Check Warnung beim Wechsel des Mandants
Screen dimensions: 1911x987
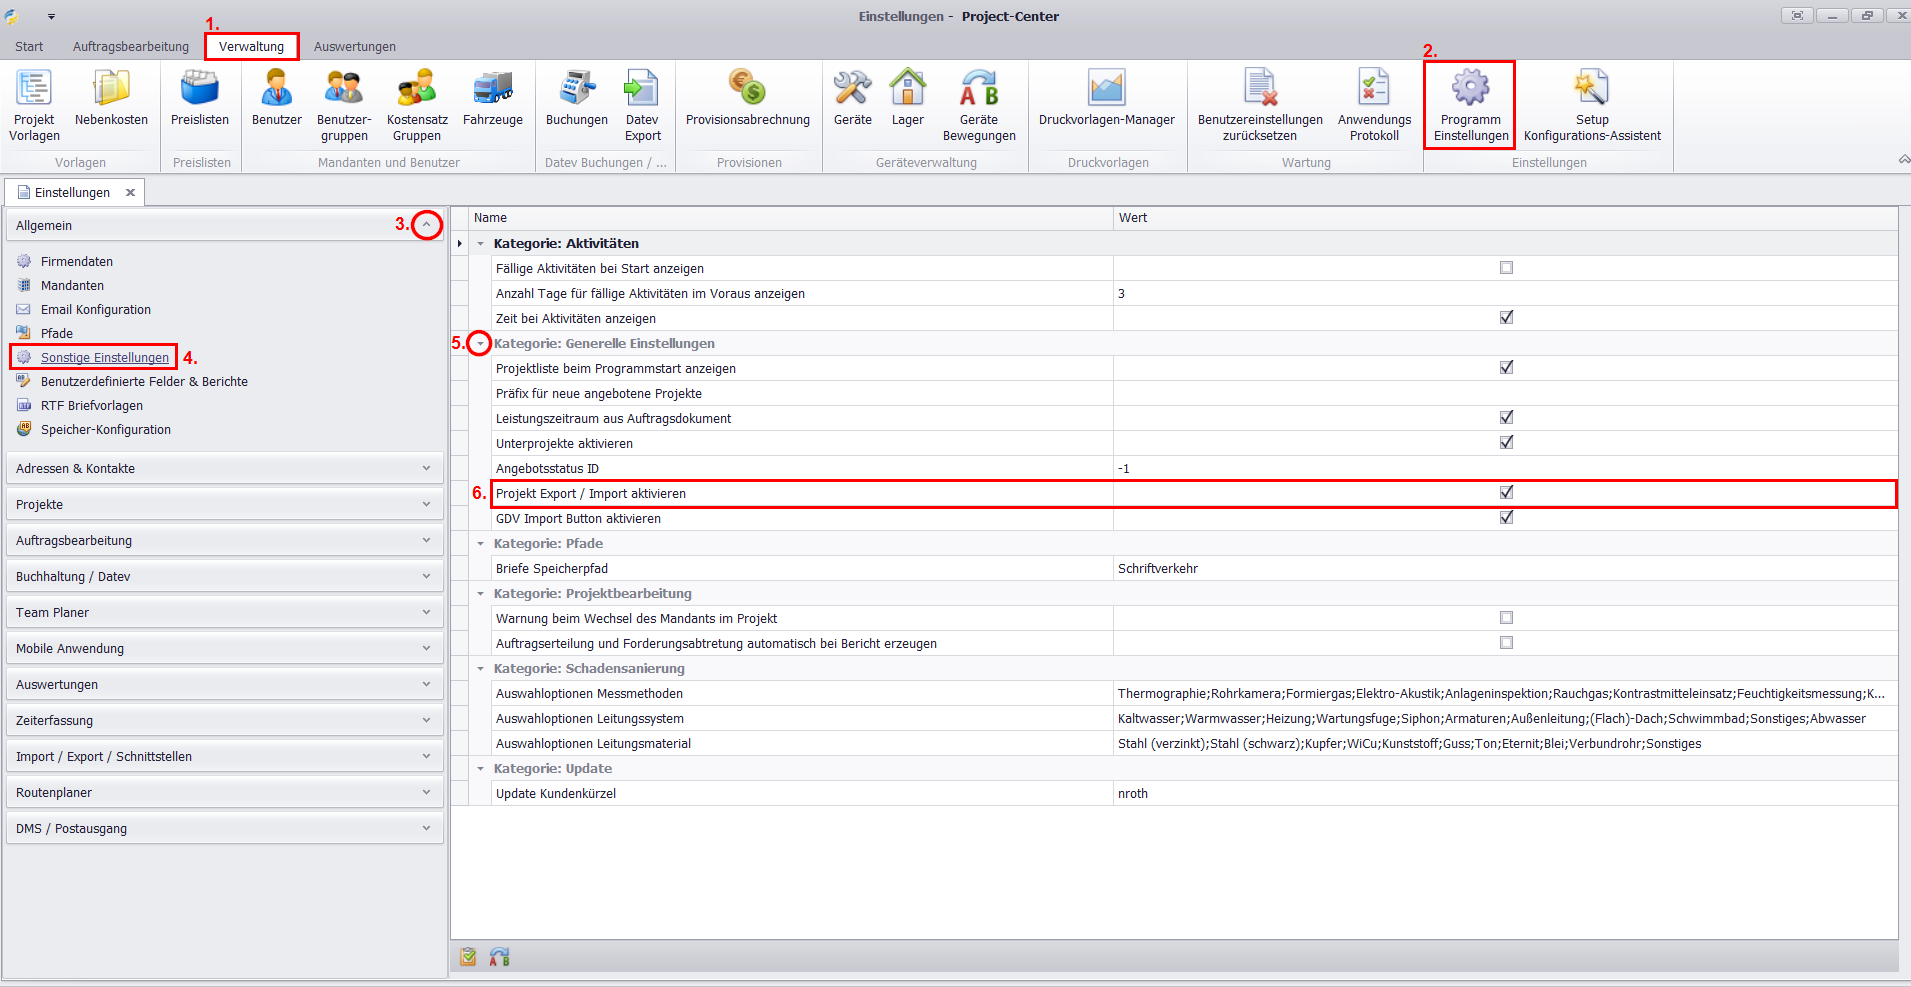point(1506,618)
